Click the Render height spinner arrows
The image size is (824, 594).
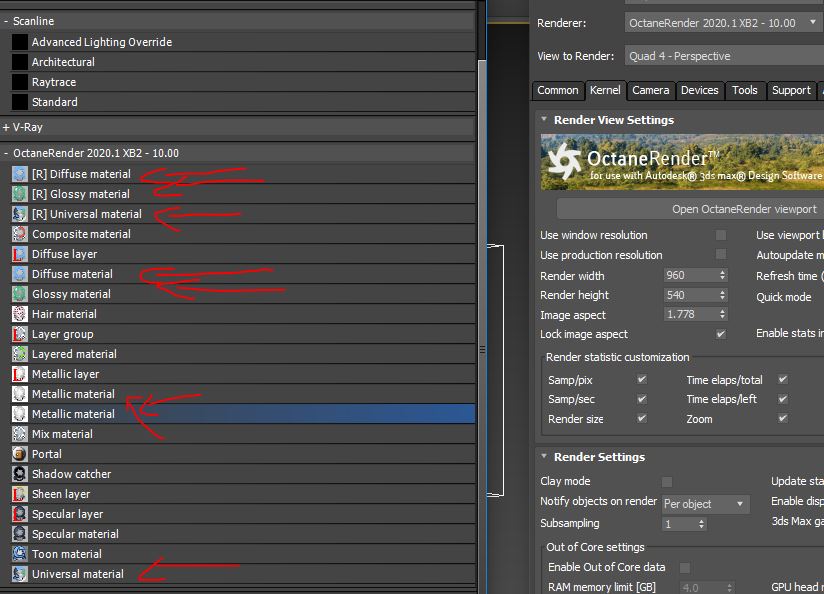click(x=723, y=295)
